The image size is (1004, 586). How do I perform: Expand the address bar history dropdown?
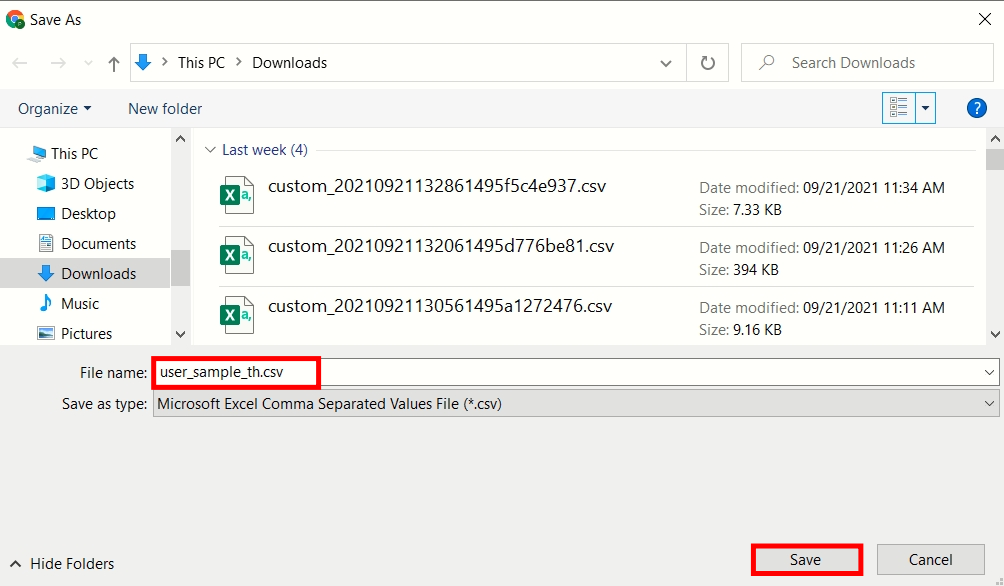(666, 63)
